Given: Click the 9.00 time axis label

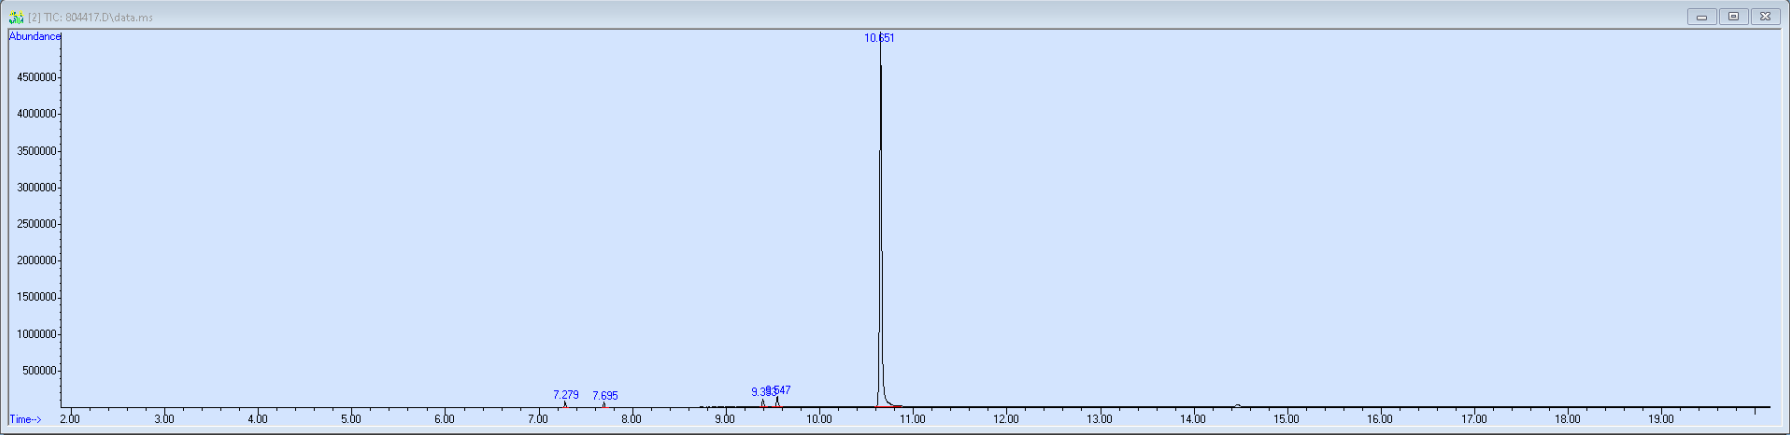Looking at the screenshot, I should click(725, 419).
